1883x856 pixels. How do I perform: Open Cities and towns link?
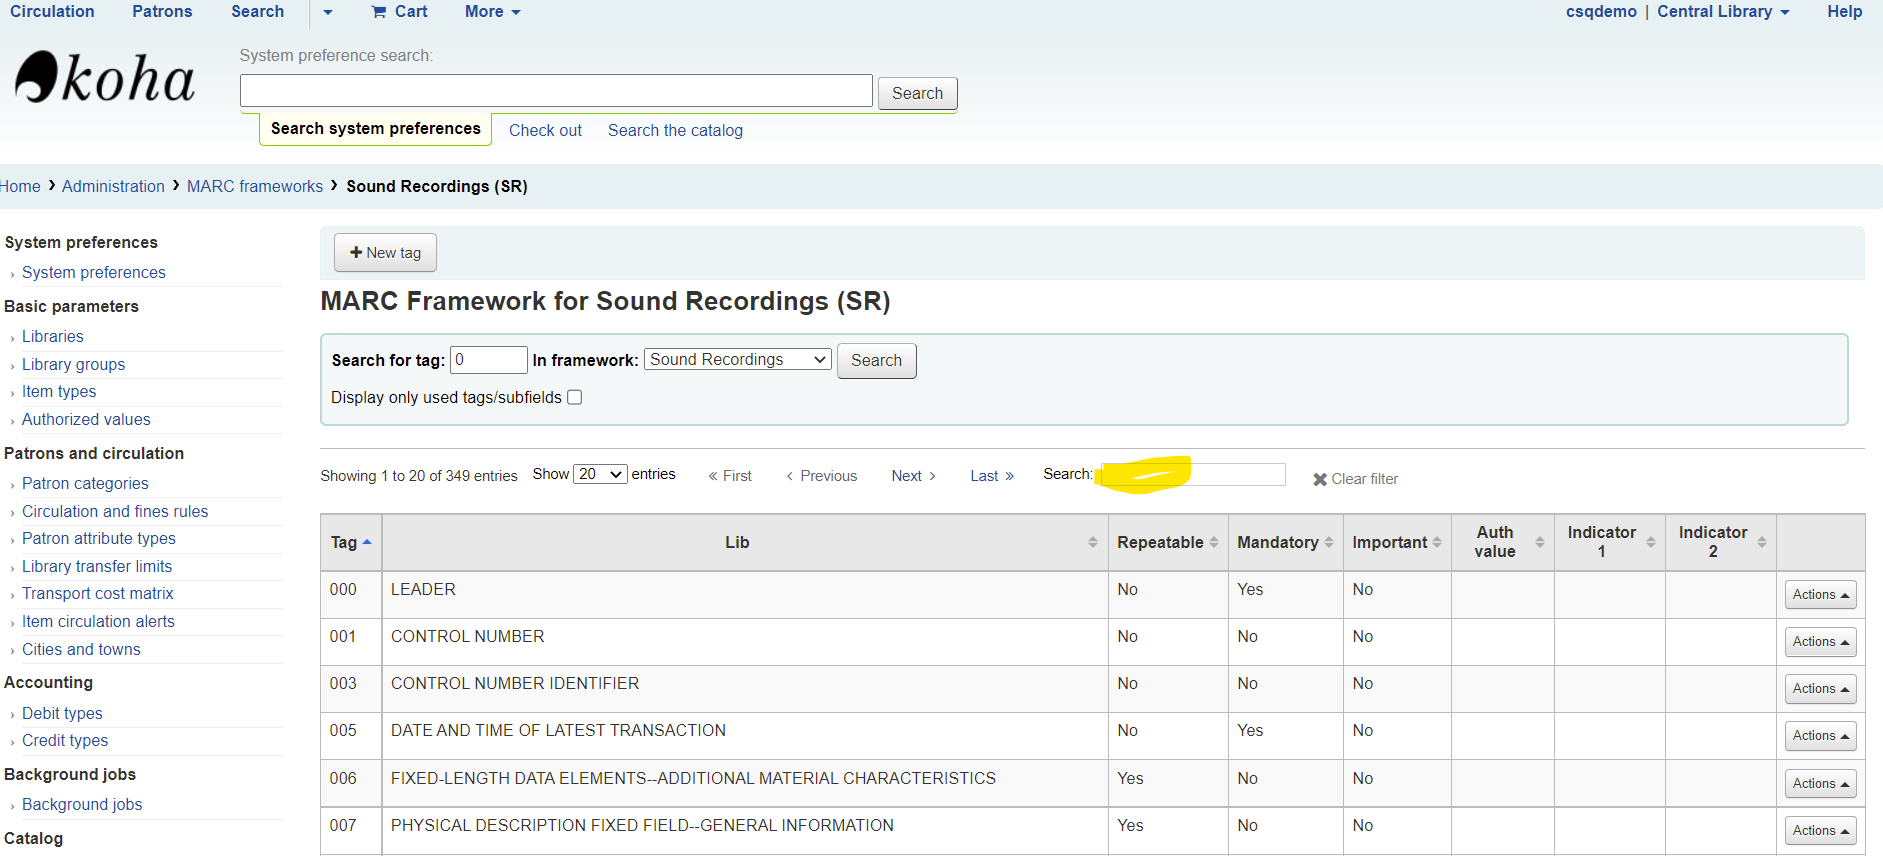(x=81, y=649)
